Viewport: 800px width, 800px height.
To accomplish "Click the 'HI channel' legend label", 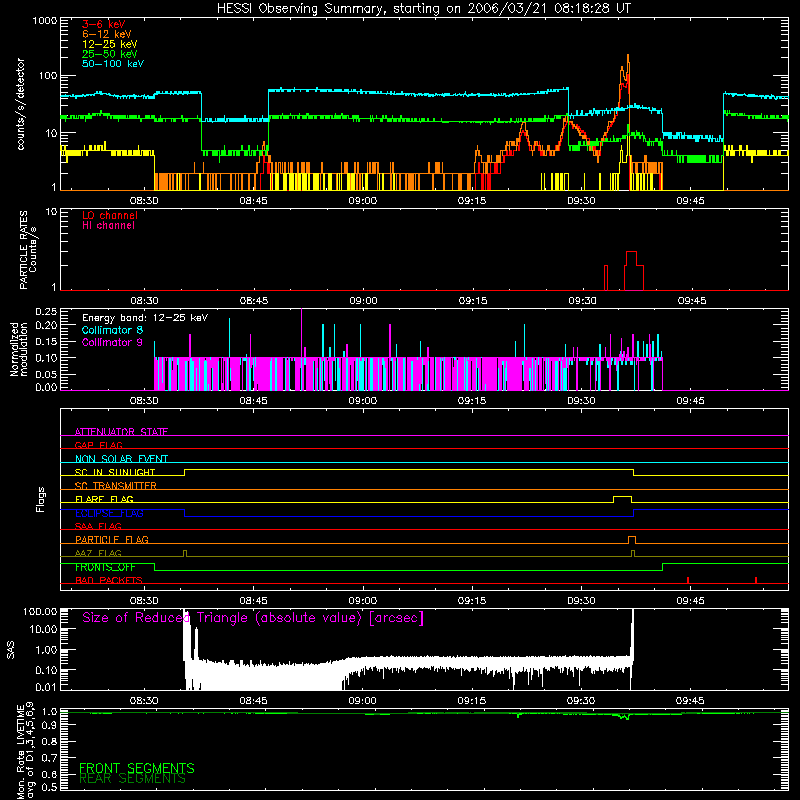I will [108, 226].
